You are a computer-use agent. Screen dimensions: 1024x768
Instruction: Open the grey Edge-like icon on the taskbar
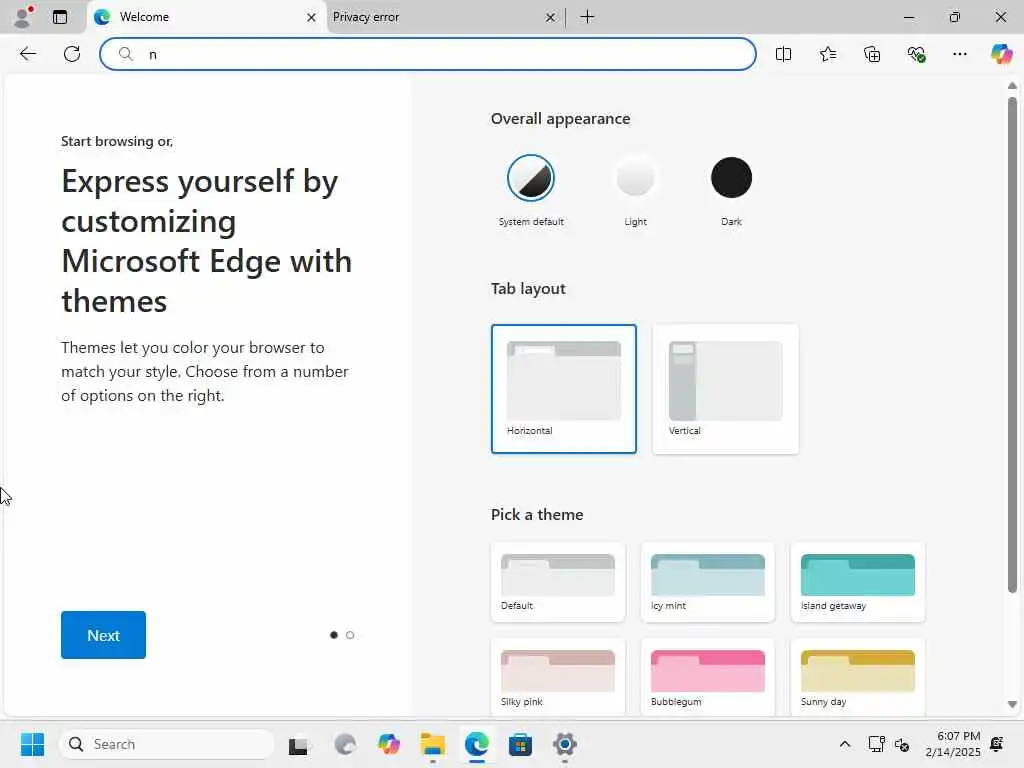coord(345,744)
